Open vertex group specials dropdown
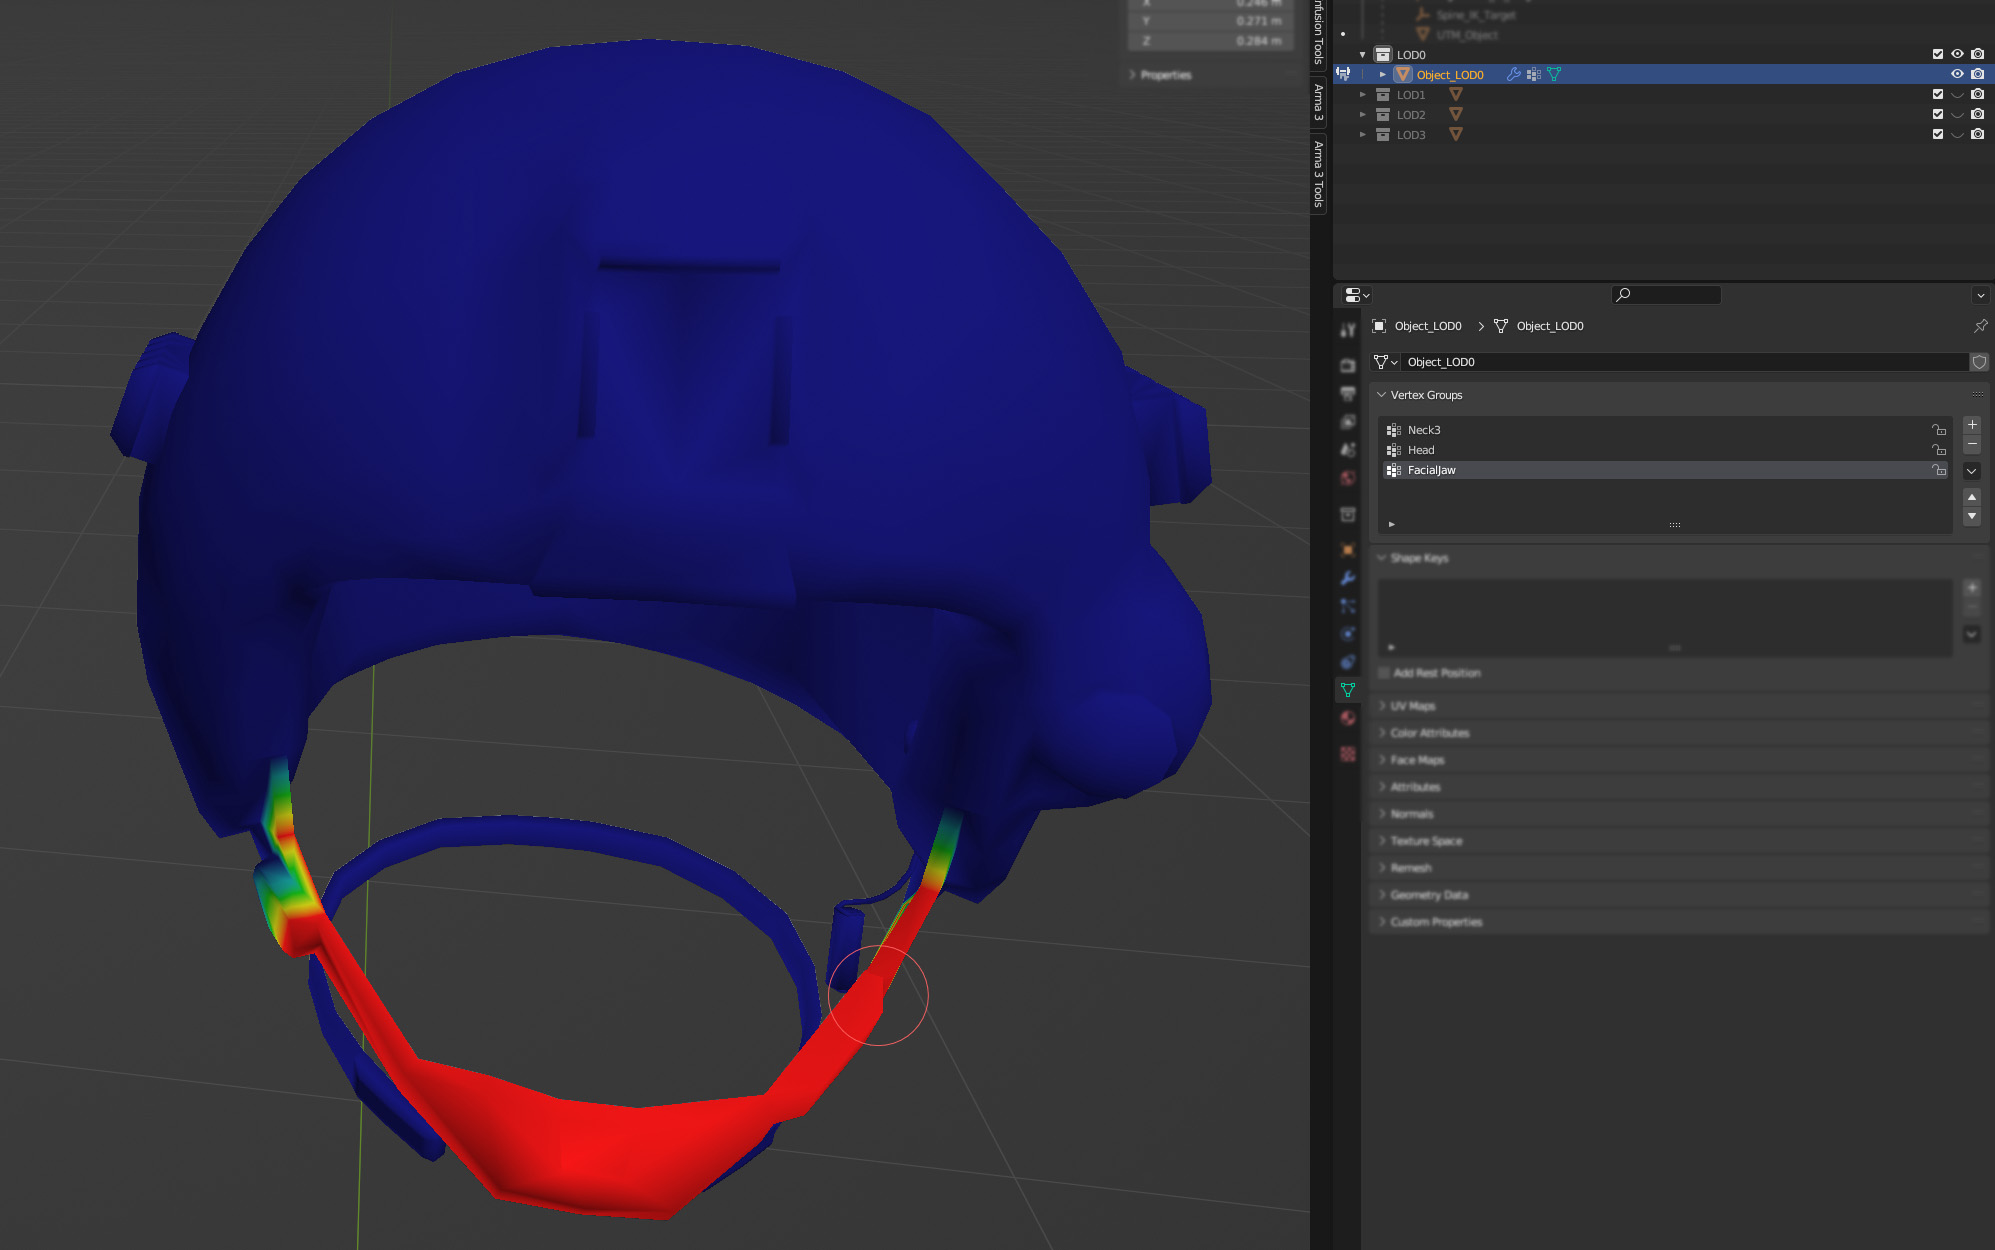 1972,471
